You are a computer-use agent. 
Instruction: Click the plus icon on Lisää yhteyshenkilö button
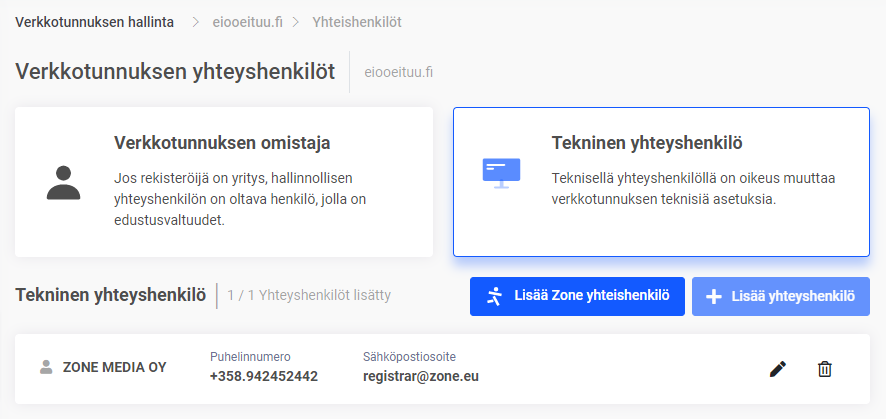[714, 296]
